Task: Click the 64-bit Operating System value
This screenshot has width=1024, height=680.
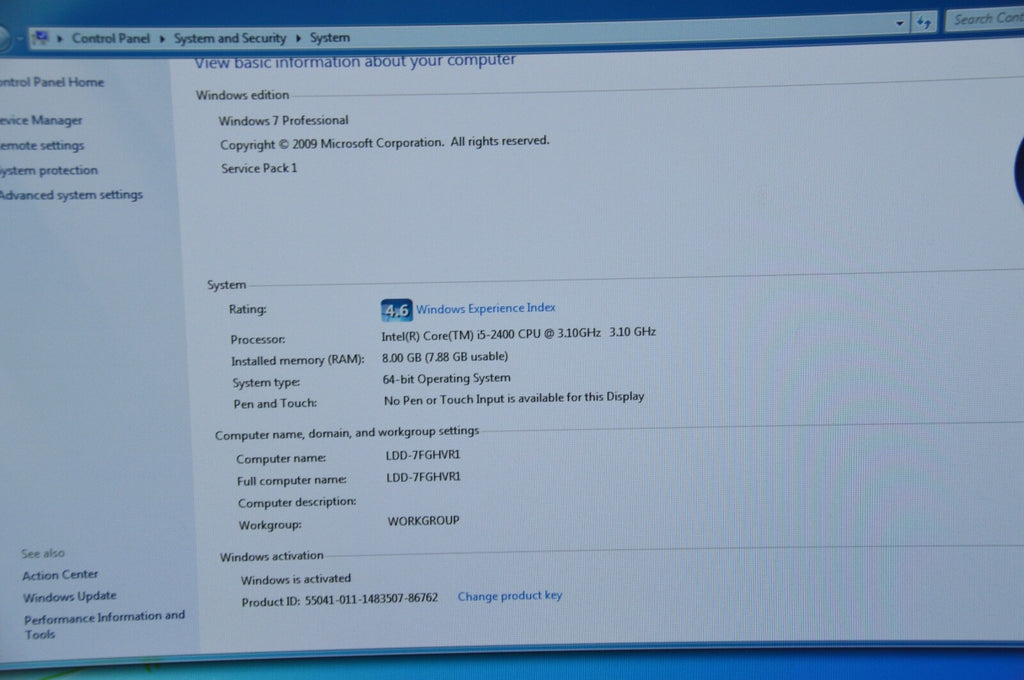Action: (447, 379)
